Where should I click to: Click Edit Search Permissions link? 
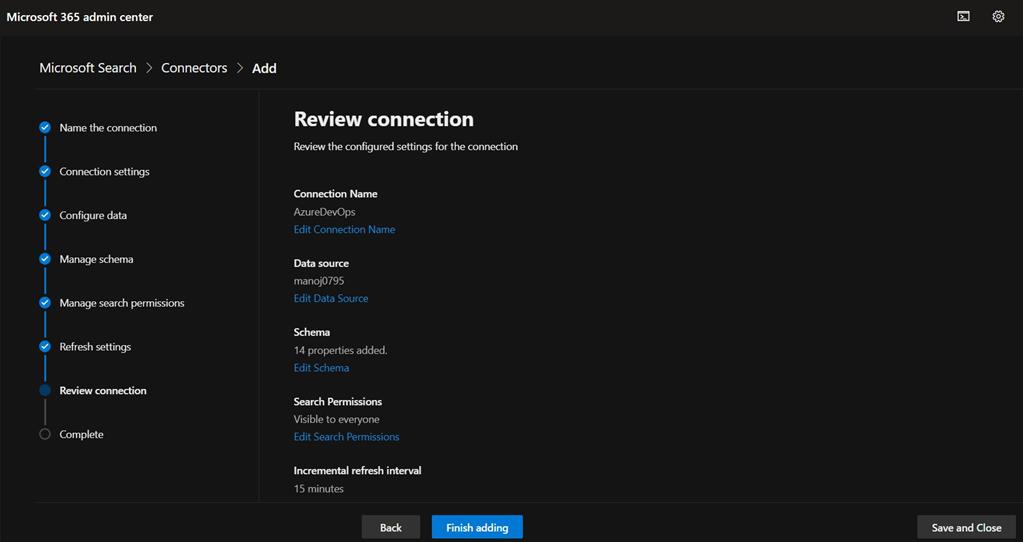346,437
